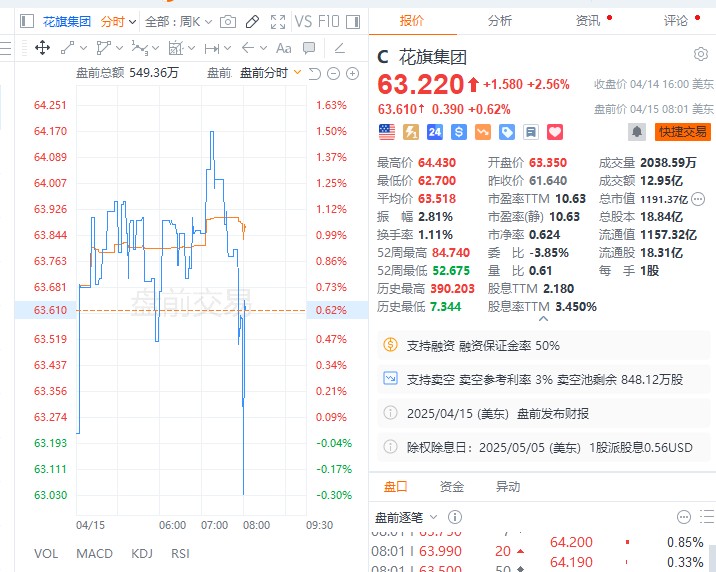
Task: Expand line tool options arrow
Action: tap(83, 47)
